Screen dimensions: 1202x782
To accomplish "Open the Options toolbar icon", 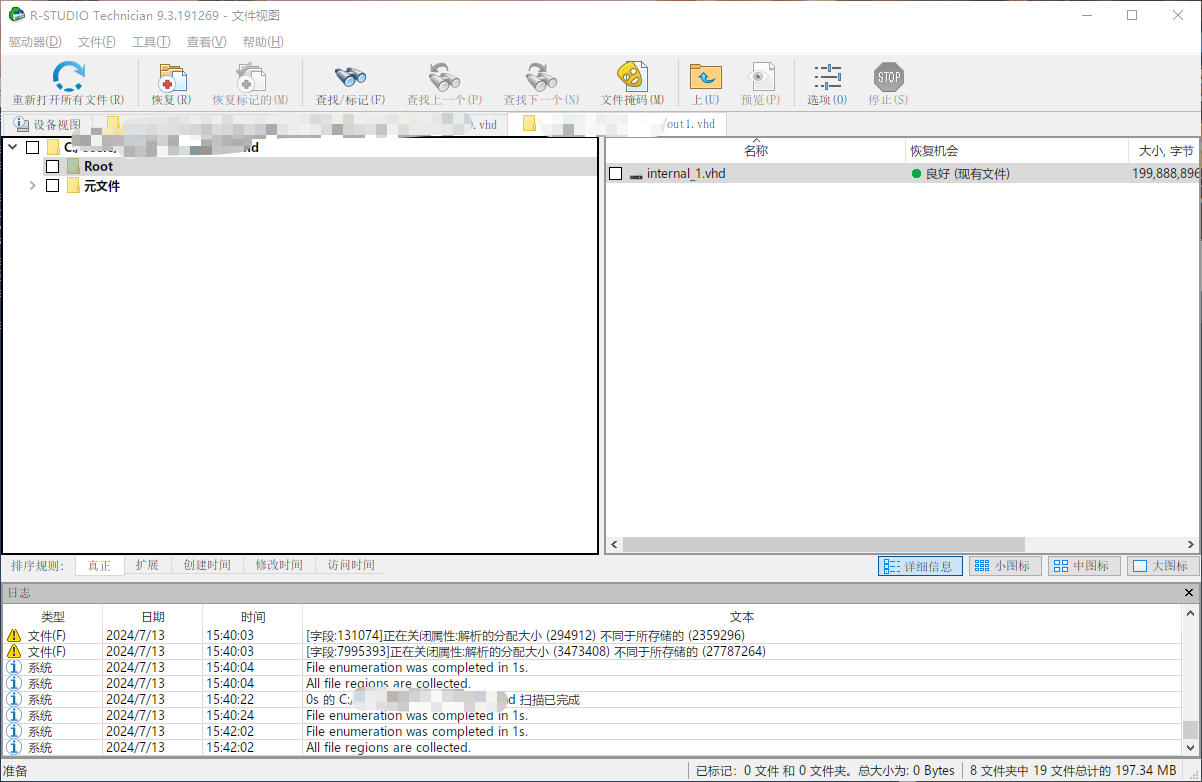I will [827, 77].
